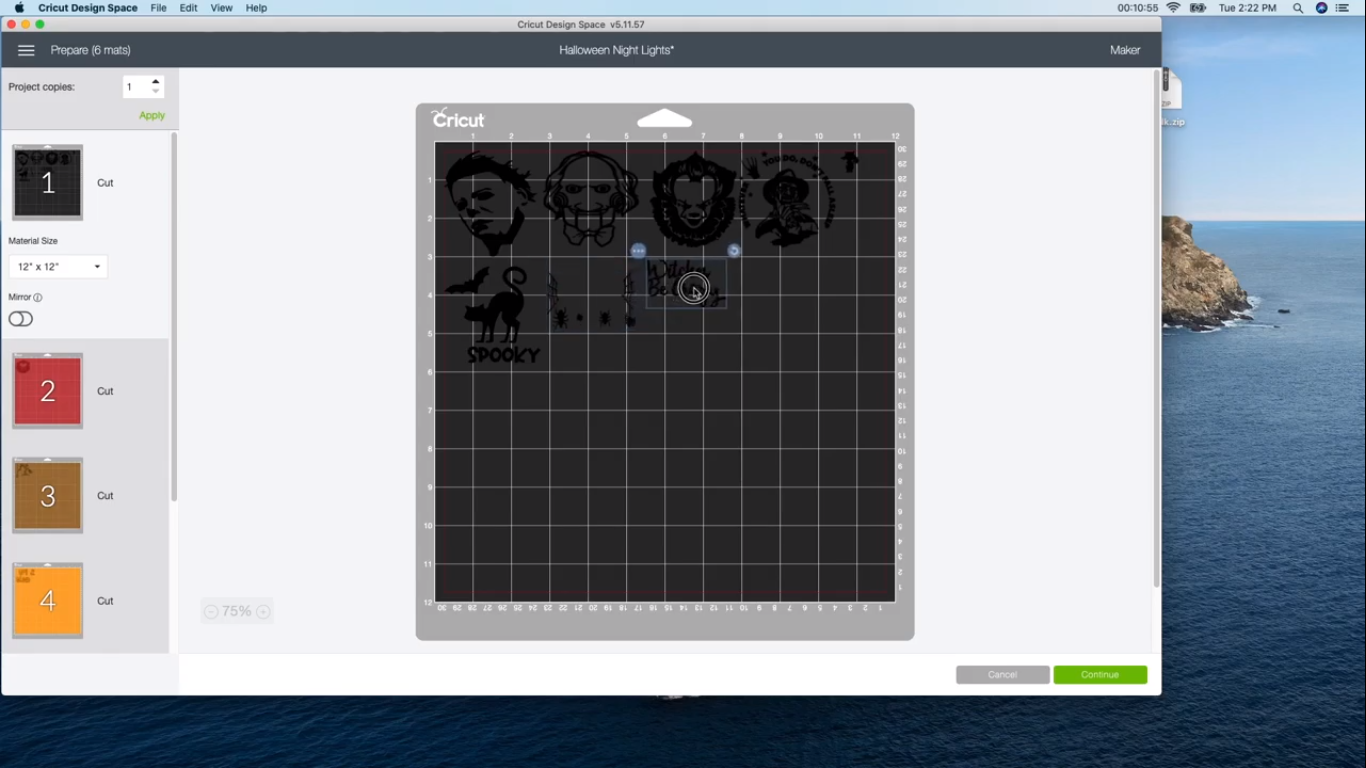Click the Project copies number field
1366x768 pixels.
click(136, 87)
